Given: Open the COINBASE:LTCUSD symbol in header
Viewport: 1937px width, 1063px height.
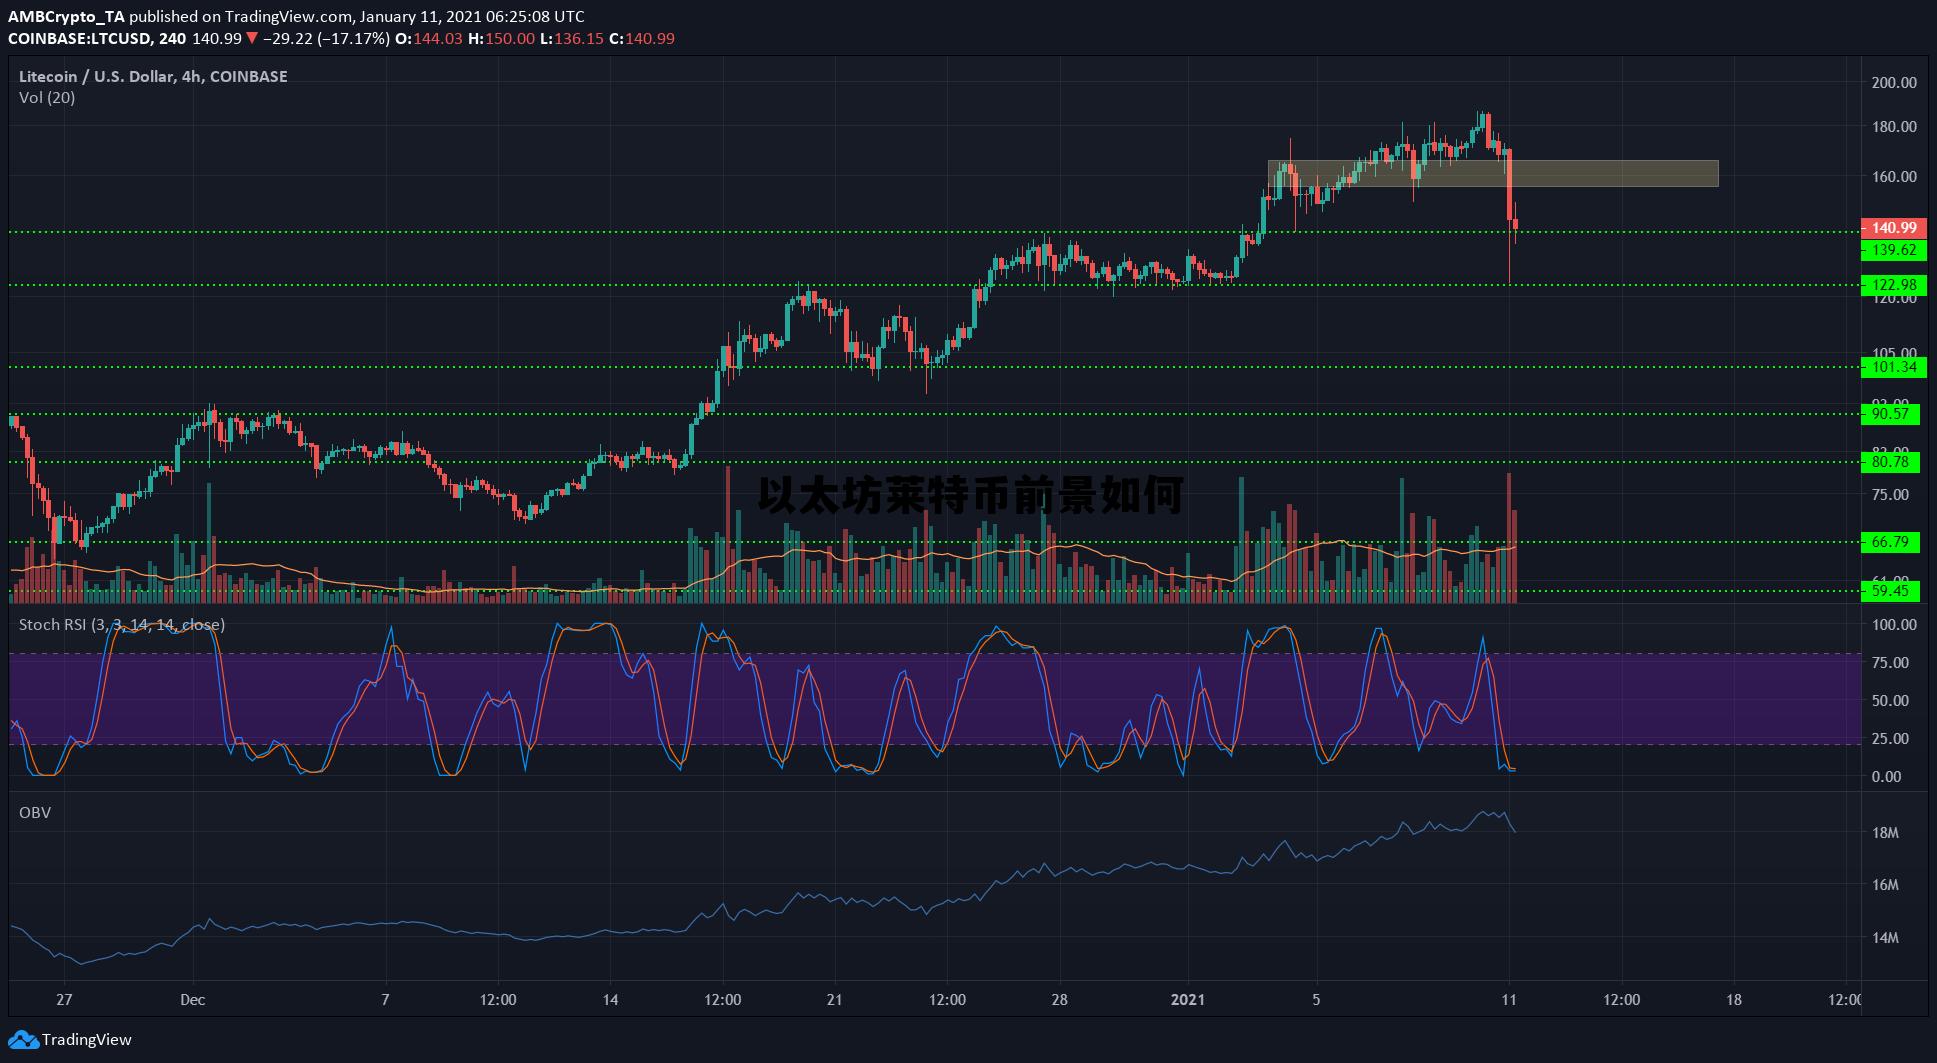Looking at the screenshot, I should pyautogui.click(x=80, y=39).
